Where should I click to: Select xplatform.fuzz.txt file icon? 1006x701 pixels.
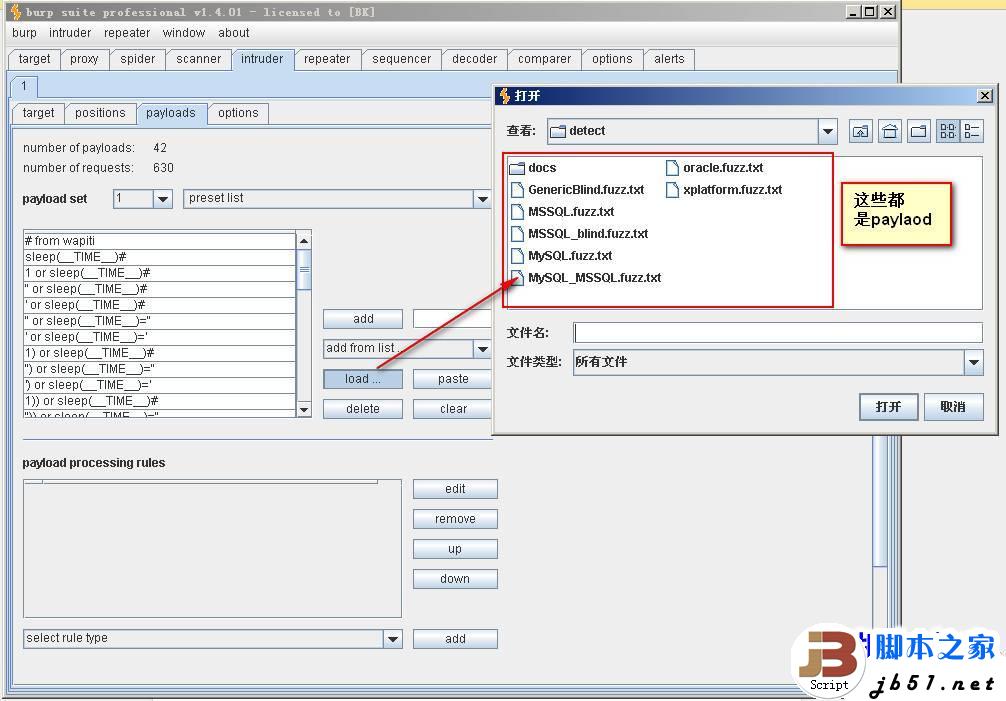click(x=672, y=190)
